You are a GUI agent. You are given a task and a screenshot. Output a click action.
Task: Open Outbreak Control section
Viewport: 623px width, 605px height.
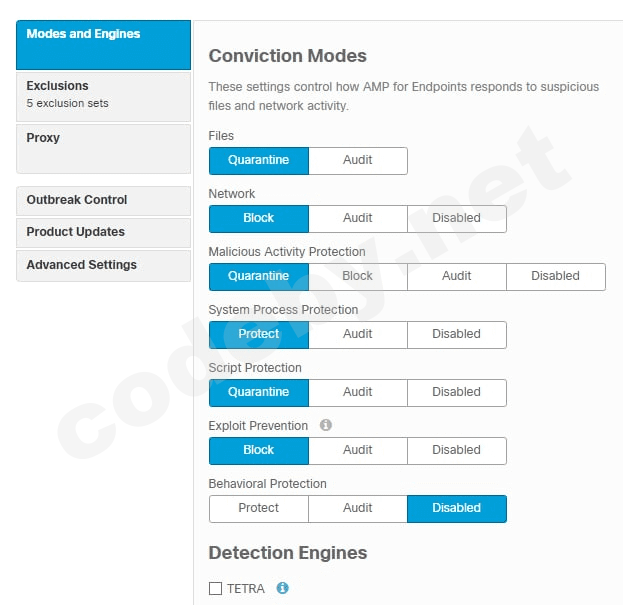103,200
